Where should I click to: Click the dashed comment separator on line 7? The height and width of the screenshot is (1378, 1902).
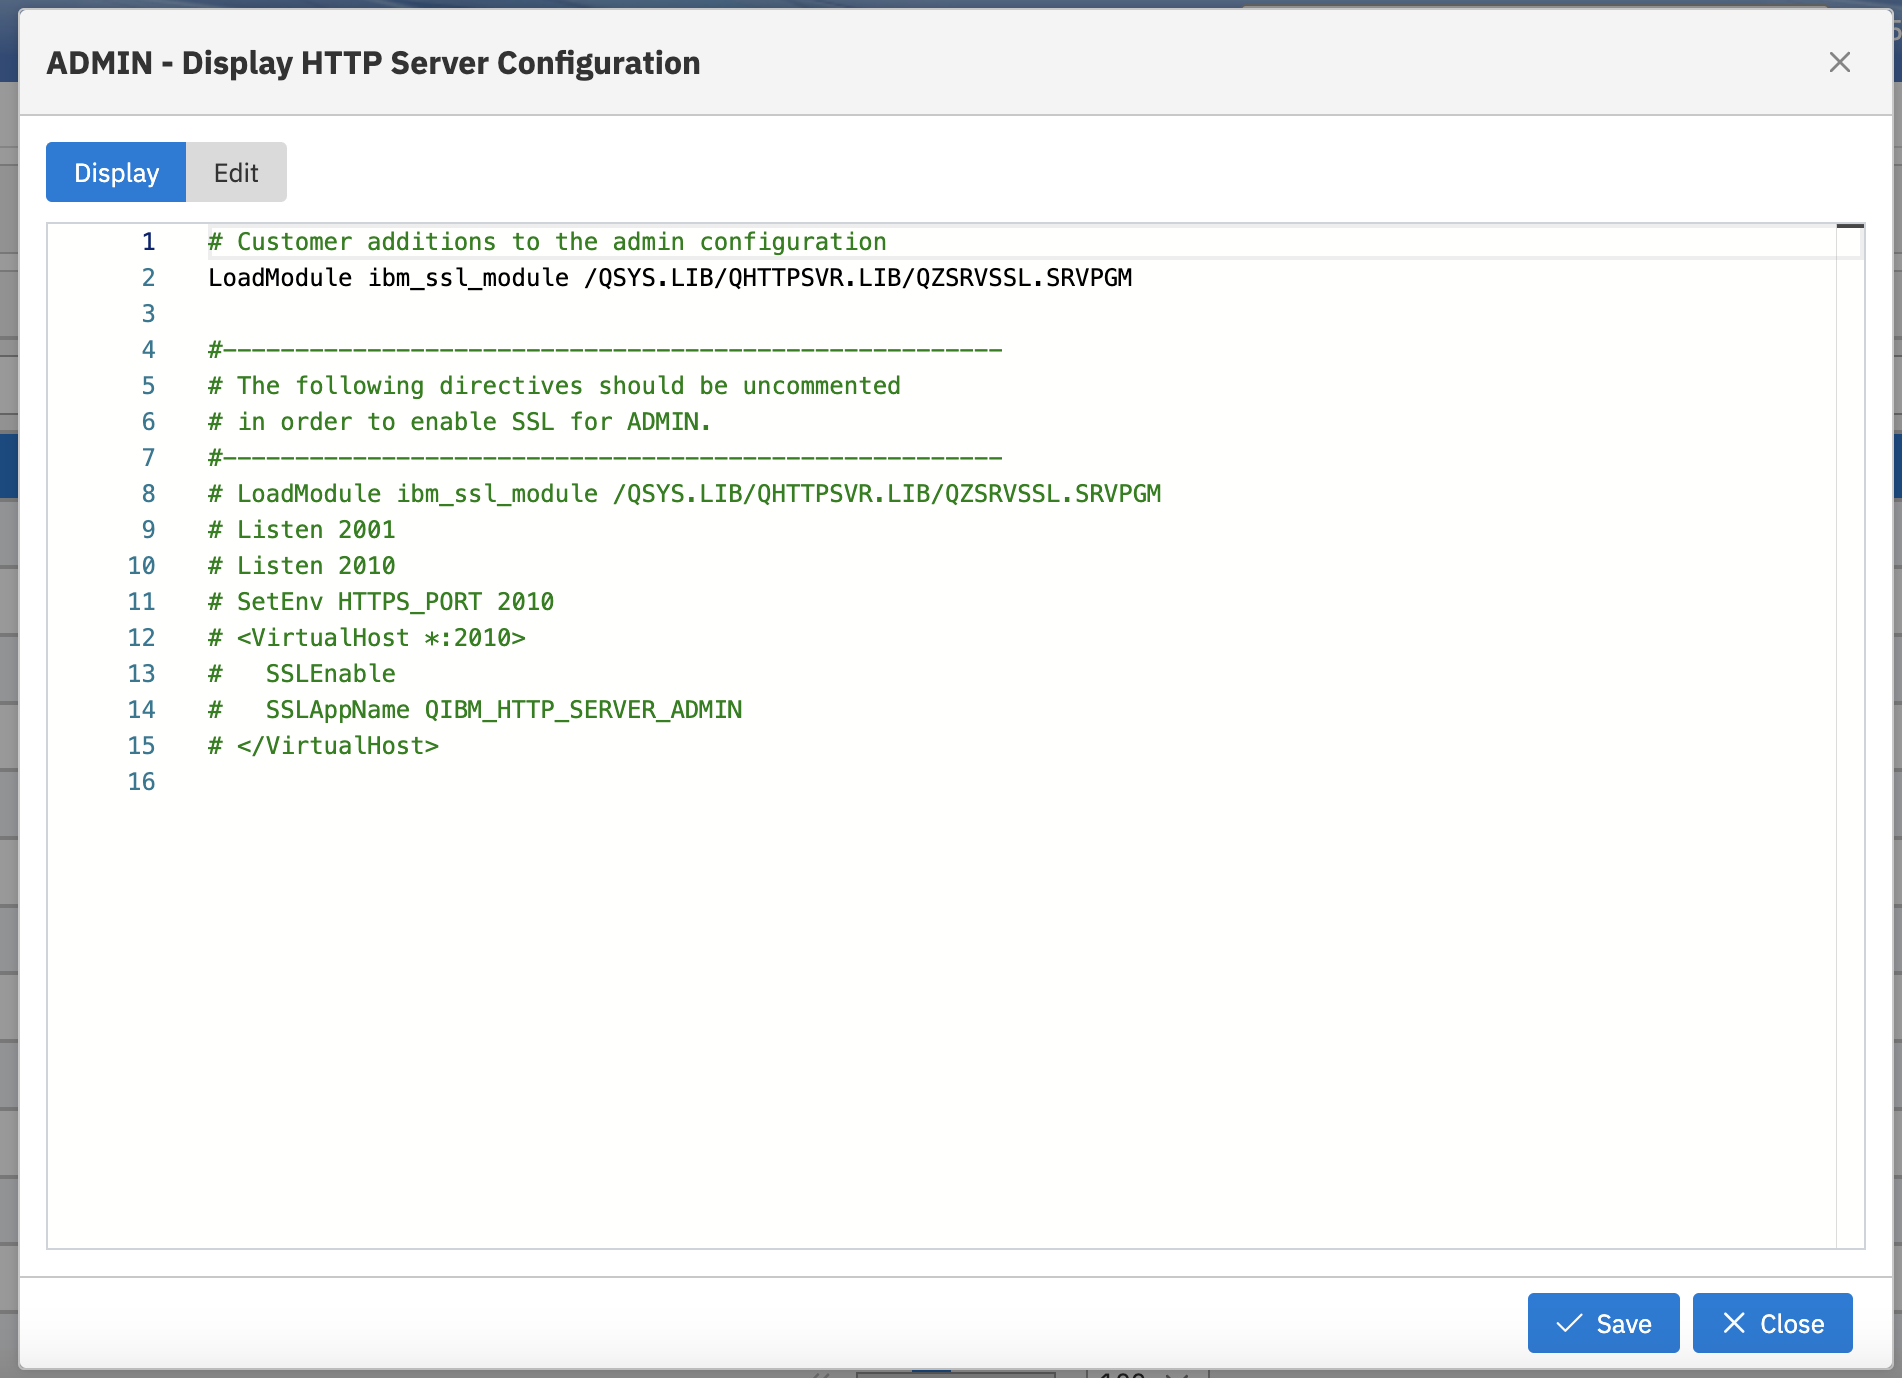coord(605,458)
